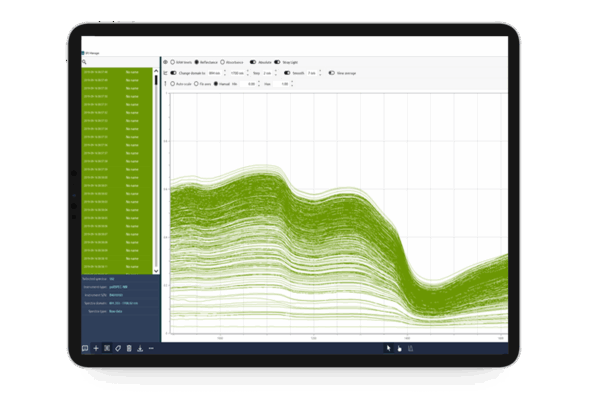Viewport: 600px width, 400px height.
Task: Click the plus icon to add spectrum
Action: (x=96, y=348)
